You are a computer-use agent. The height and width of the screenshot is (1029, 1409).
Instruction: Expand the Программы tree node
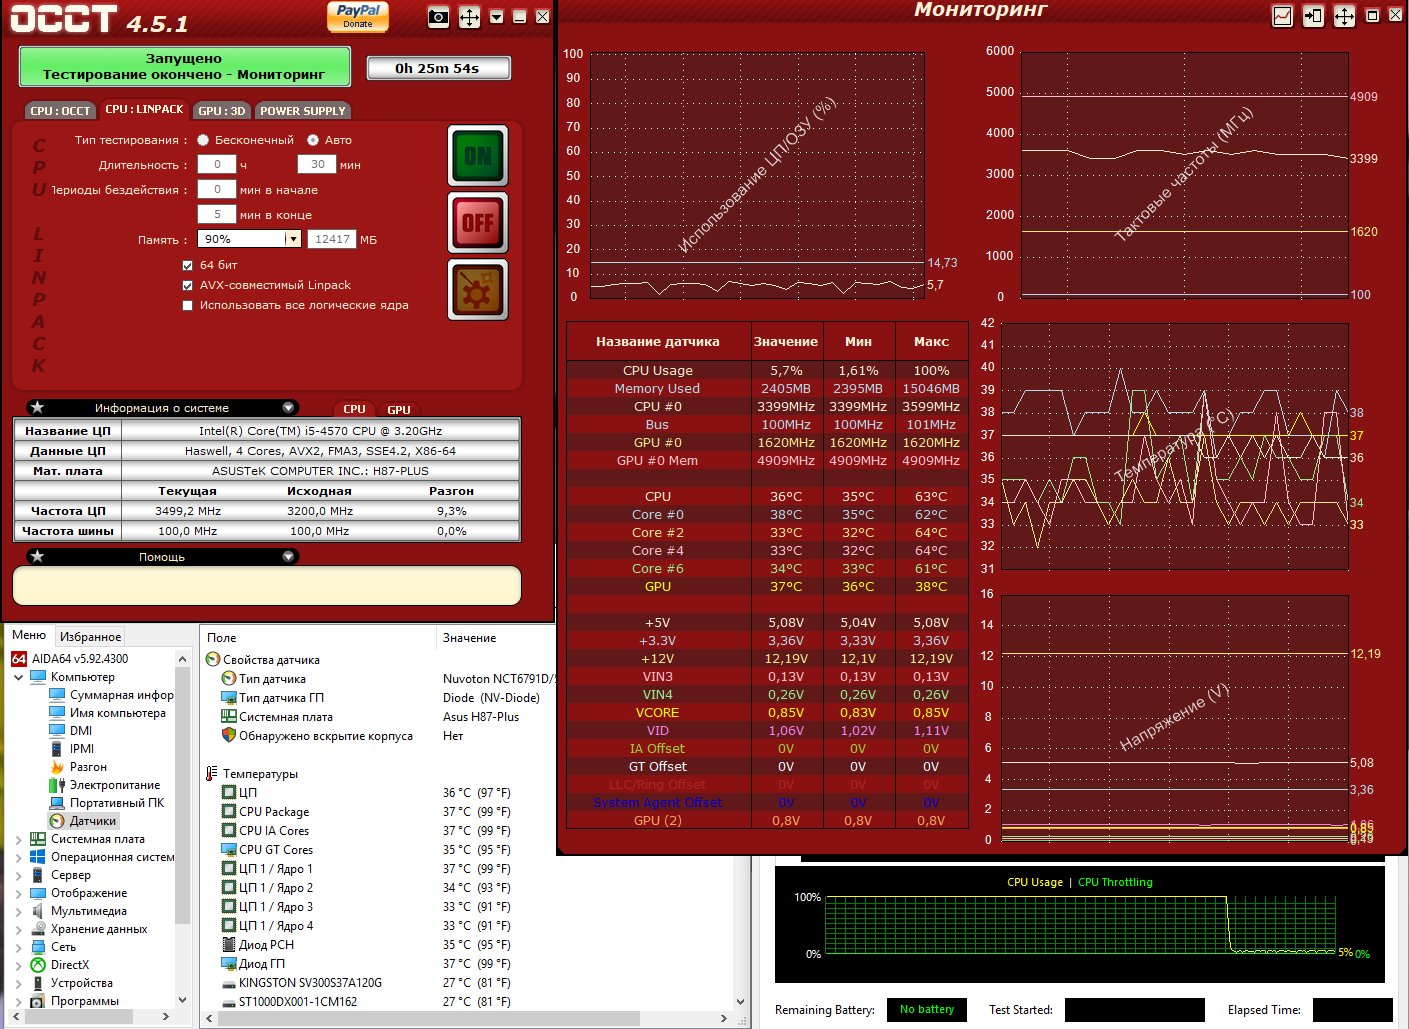click(x=19, y=1001)
